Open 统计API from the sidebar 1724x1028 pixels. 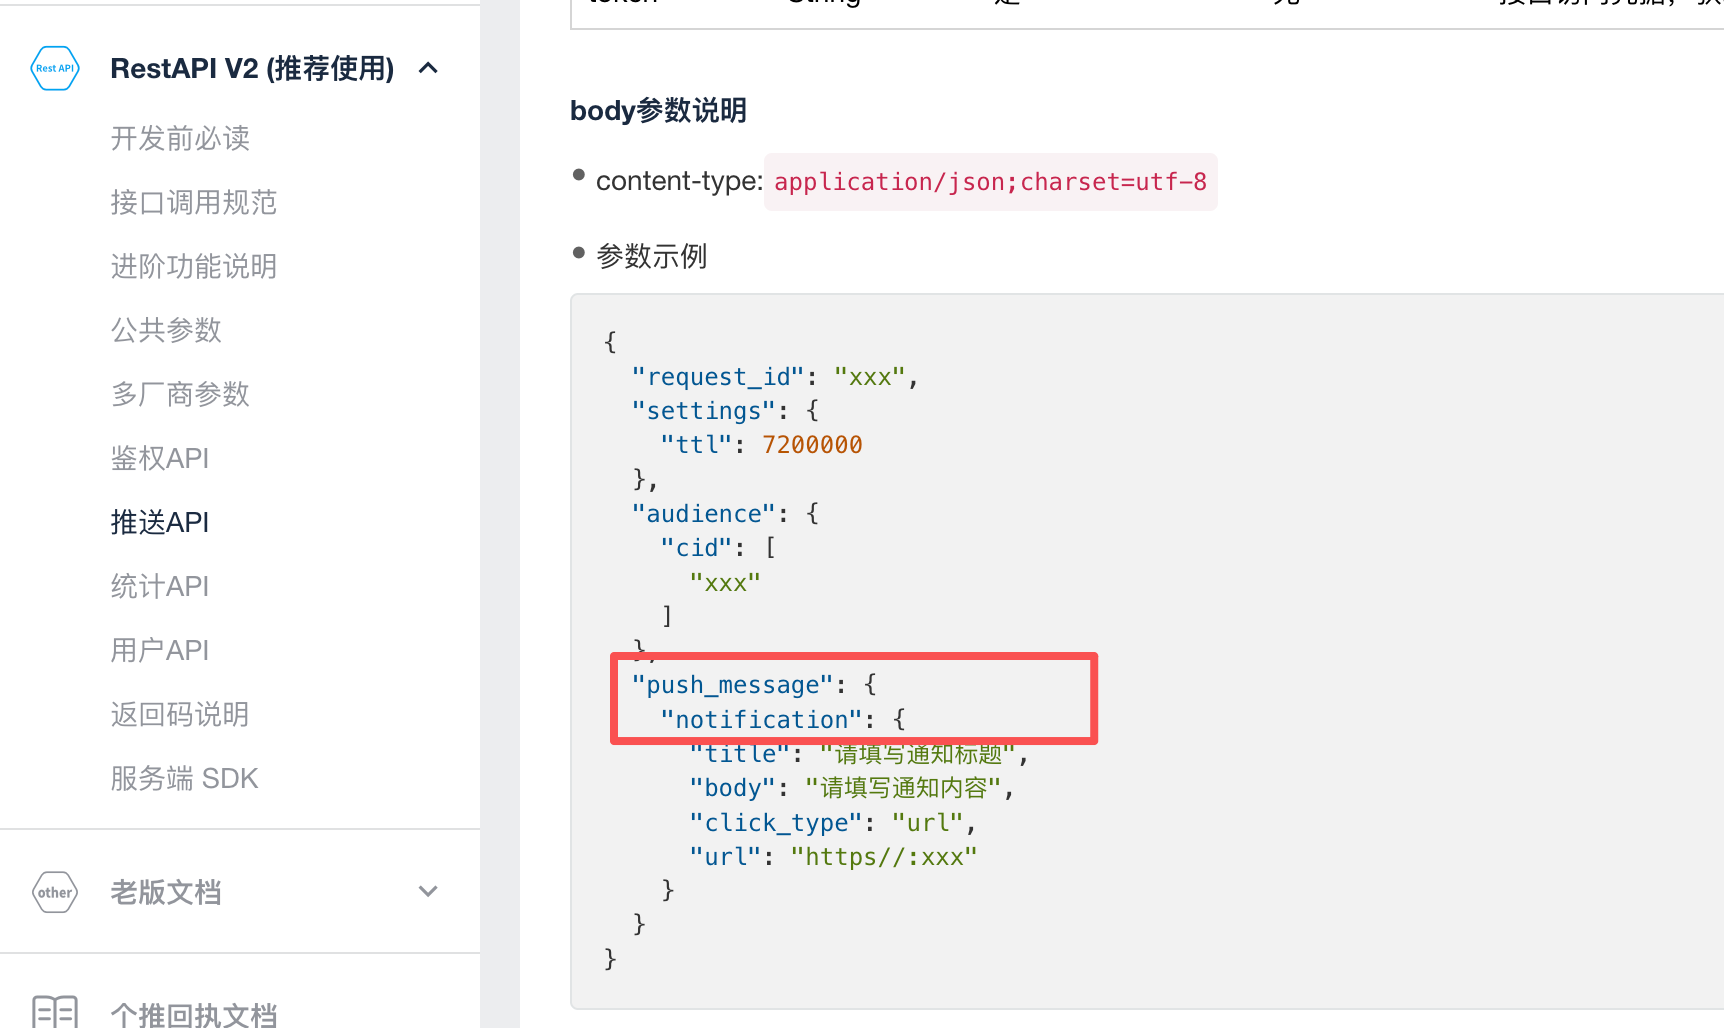coord(160,586)
